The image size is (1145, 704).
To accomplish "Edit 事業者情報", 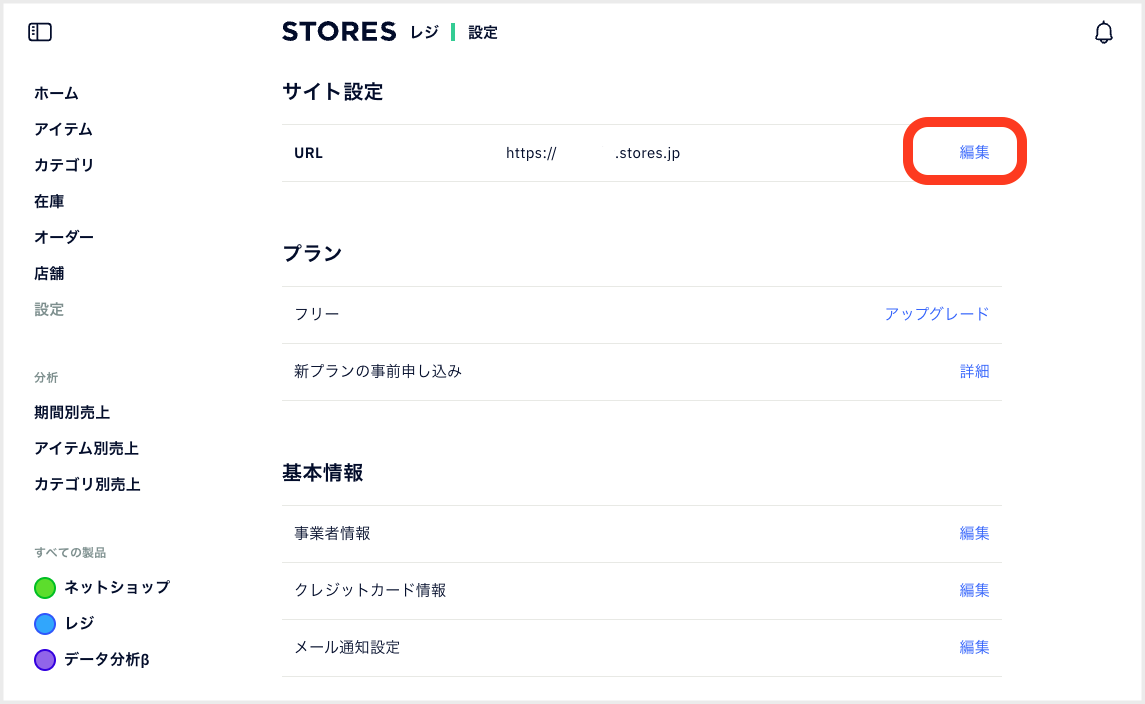I will [x=974, y=533].
